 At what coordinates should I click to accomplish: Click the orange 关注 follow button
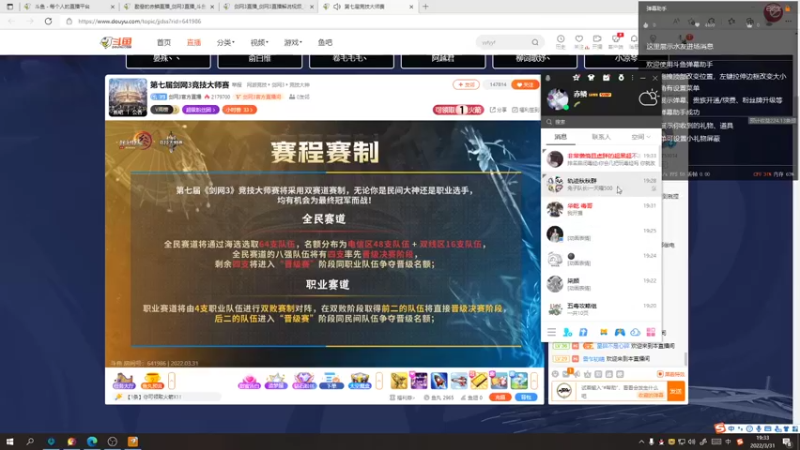[525, 85]
